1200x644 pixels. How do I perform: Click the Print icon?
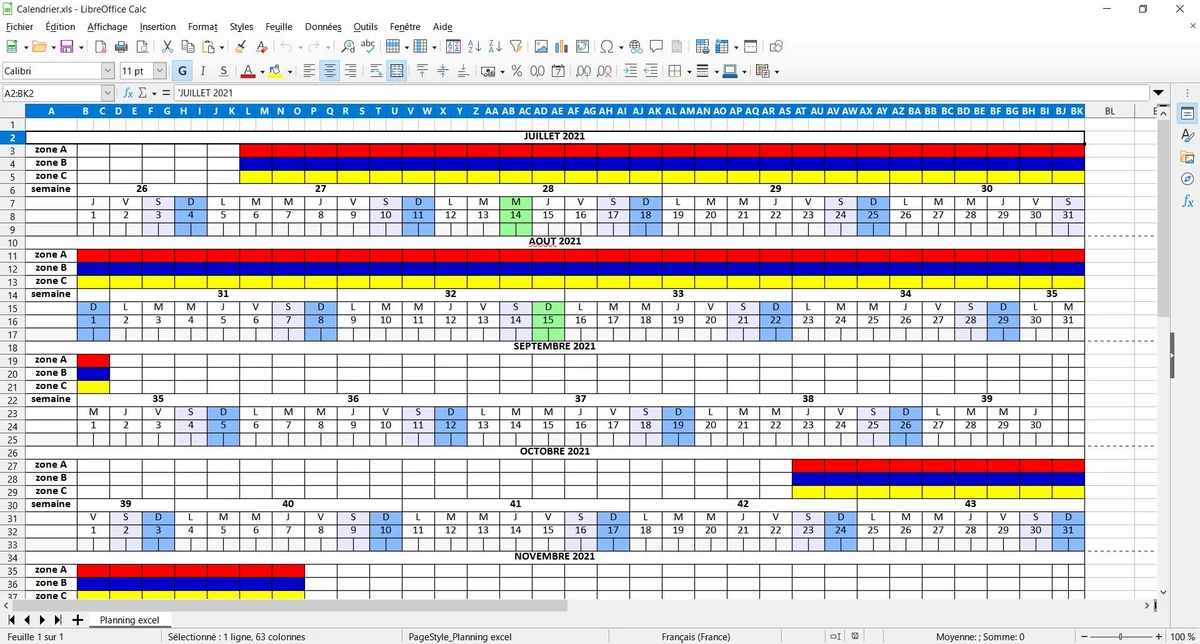pyautogui.click(x=121, y=46)
